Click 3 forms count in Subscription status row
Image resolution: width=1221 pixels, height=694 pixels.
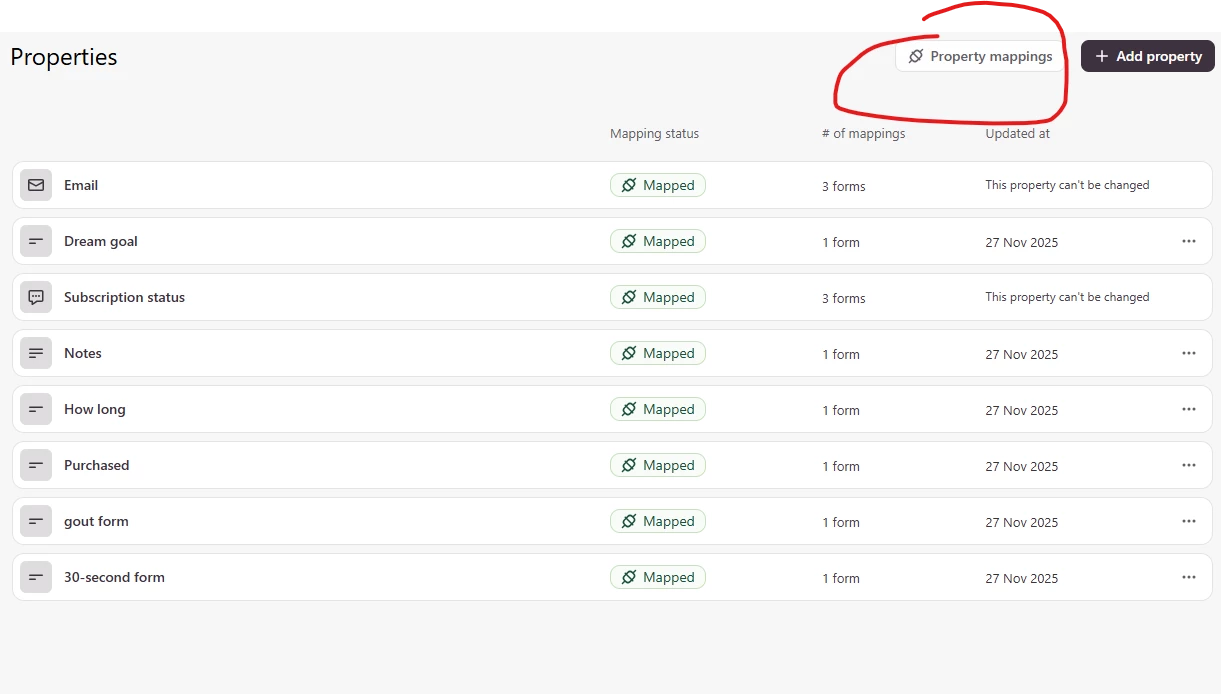(843, 298)
